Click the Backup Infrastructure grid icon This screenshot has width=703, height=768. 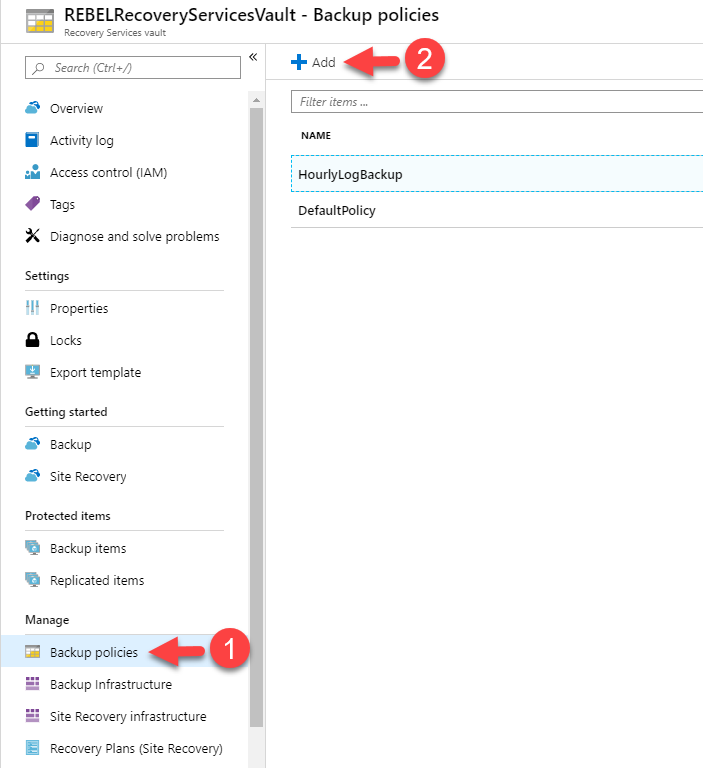point(32,683)
